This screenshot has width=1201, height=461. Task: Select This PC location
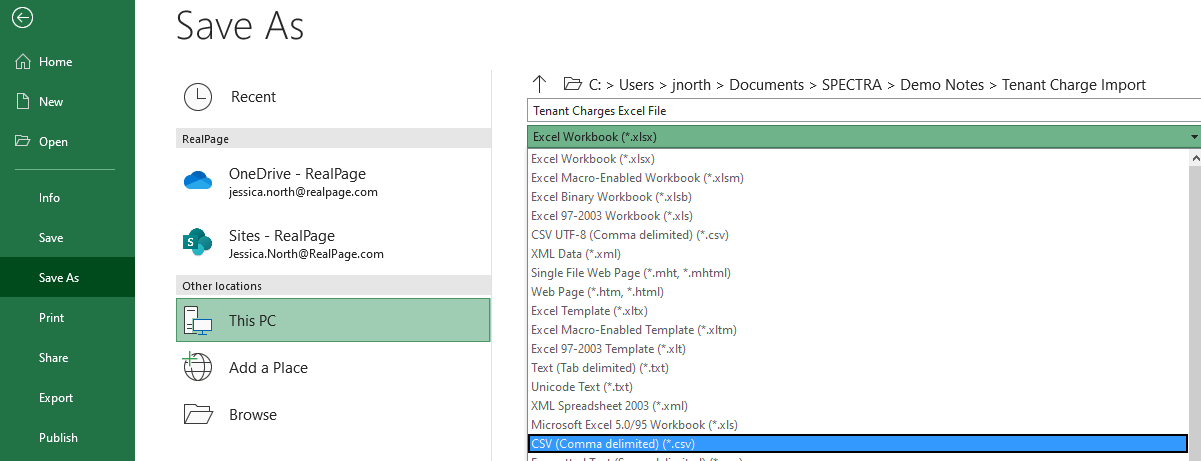point(333,321)
